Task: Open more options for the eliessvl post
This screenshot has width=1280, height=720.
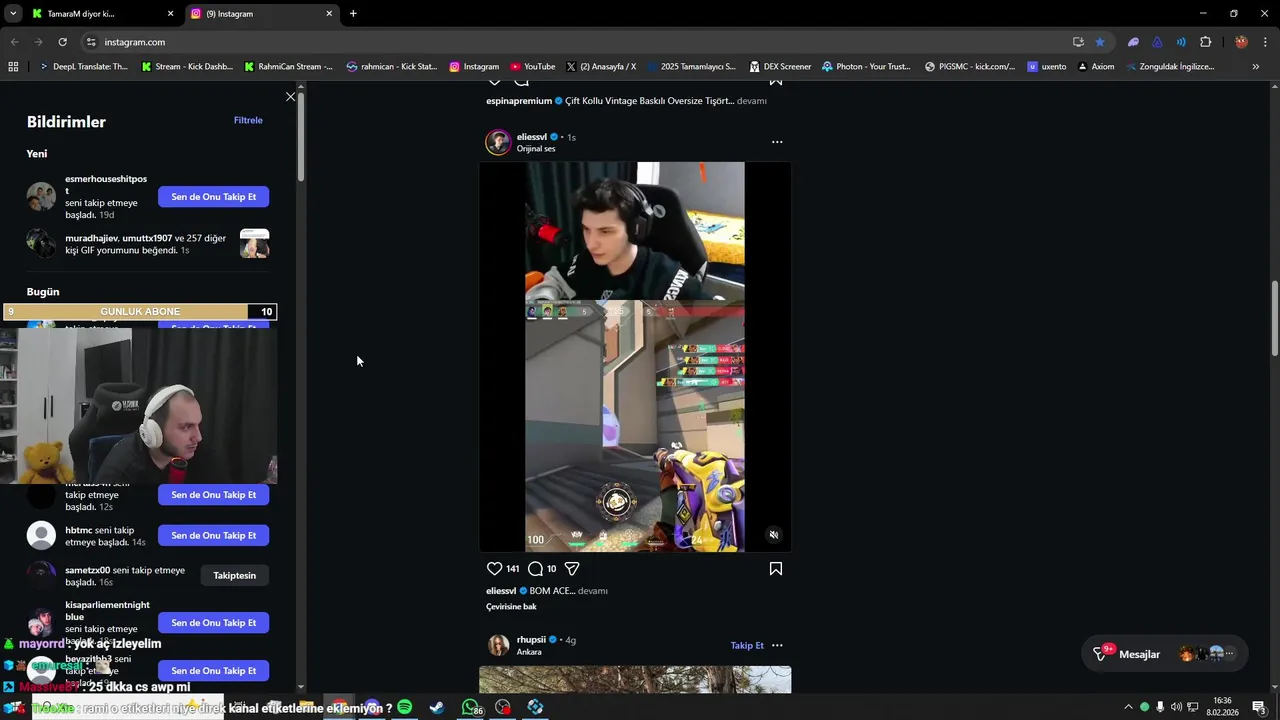Action: click(777, 142)
